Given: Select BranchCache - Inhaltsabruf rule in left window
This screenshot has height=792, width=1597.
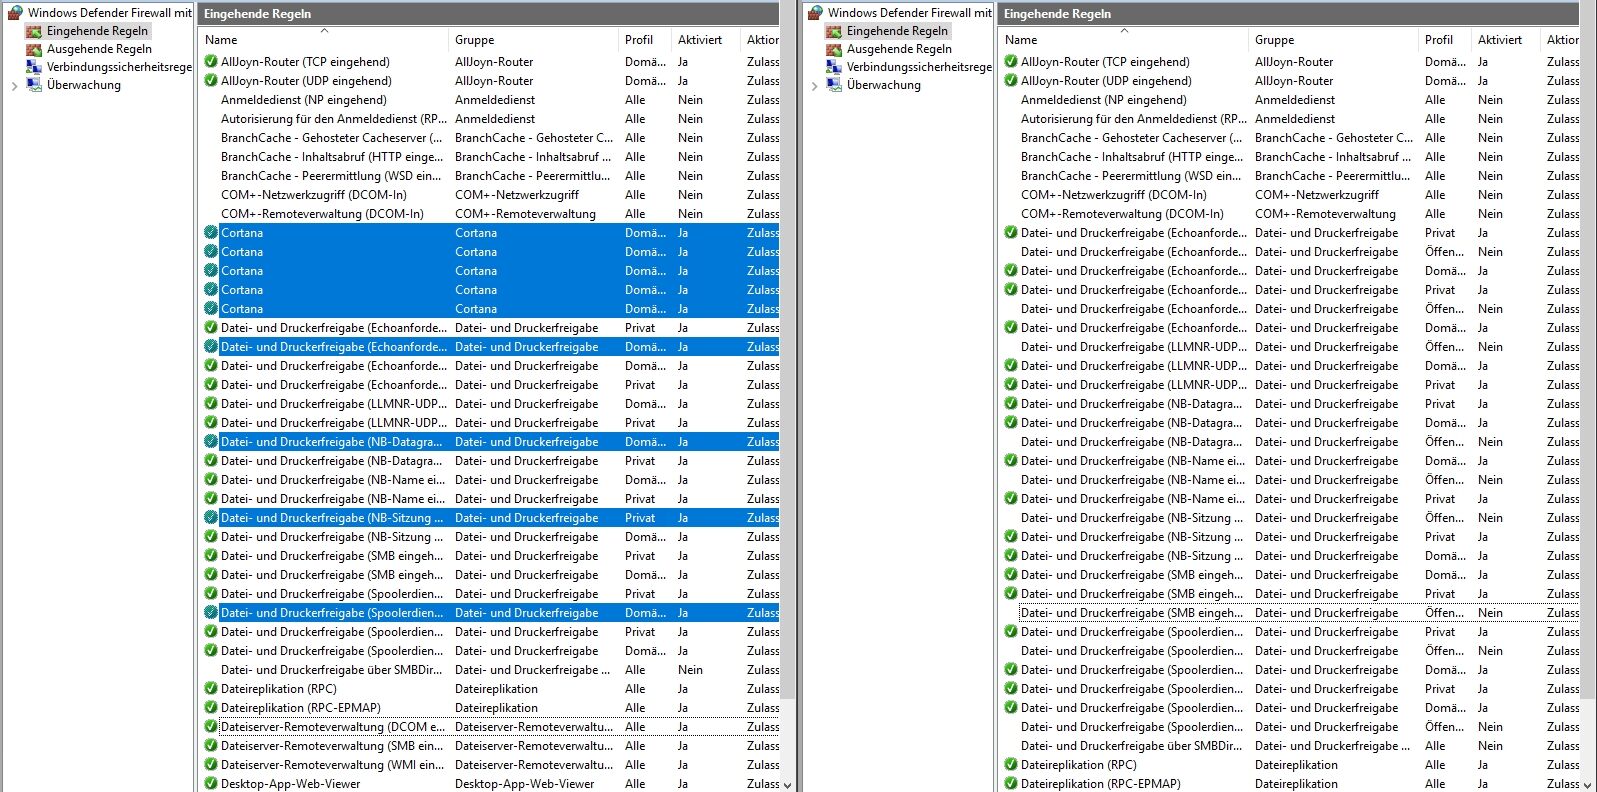Looking at the screenshot, I should tap(332, 157).
